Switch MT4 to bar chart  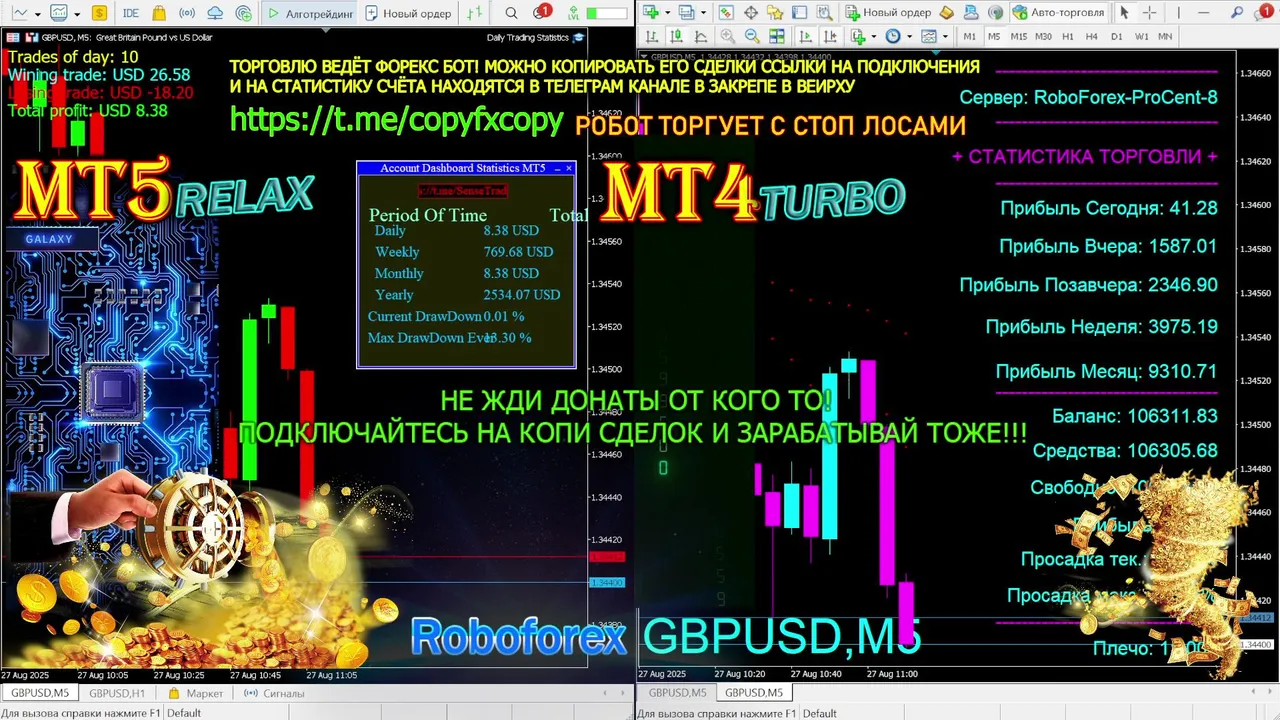(653, 36)
